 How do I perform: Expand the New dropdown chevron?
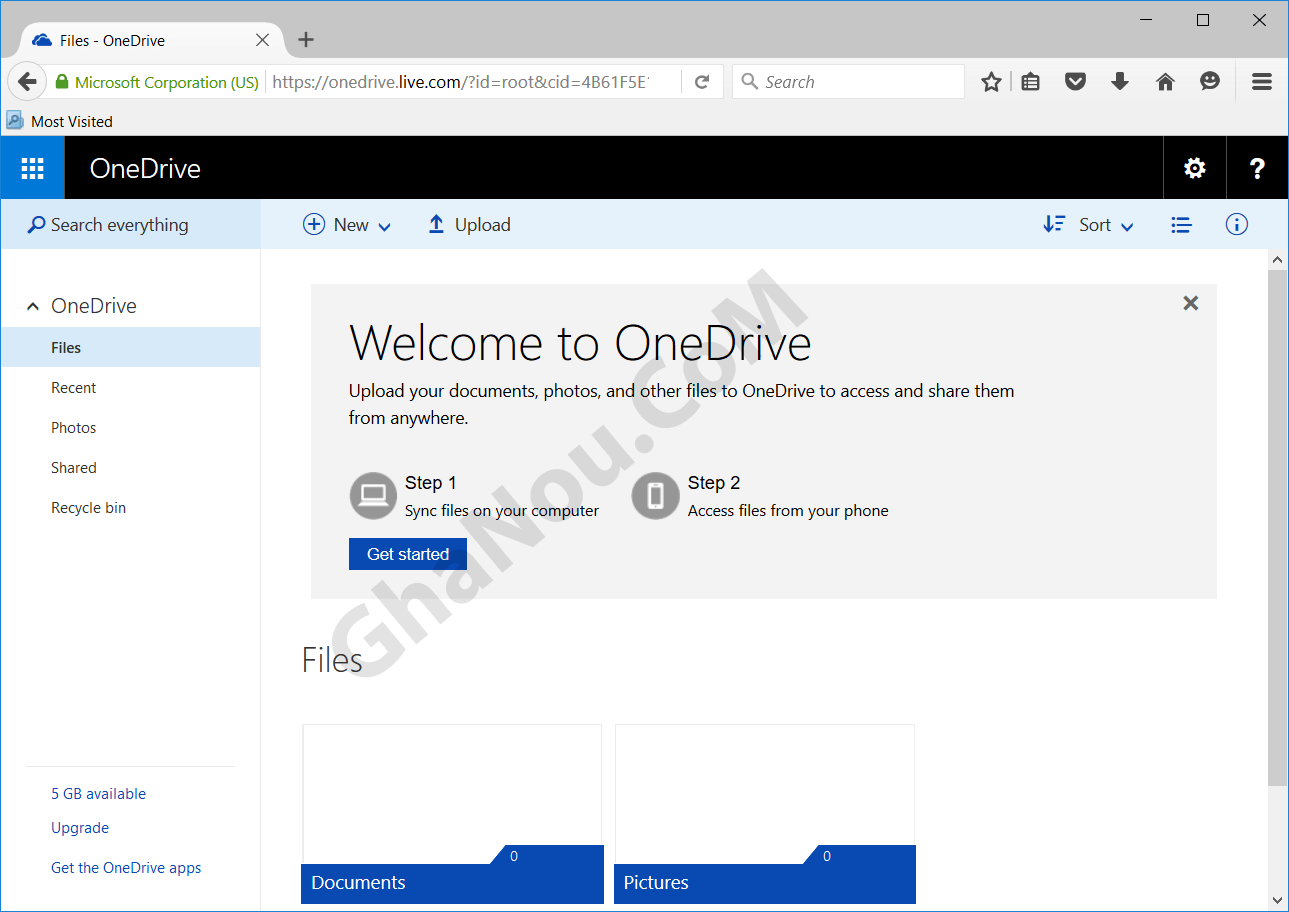[x=384, y=227]
